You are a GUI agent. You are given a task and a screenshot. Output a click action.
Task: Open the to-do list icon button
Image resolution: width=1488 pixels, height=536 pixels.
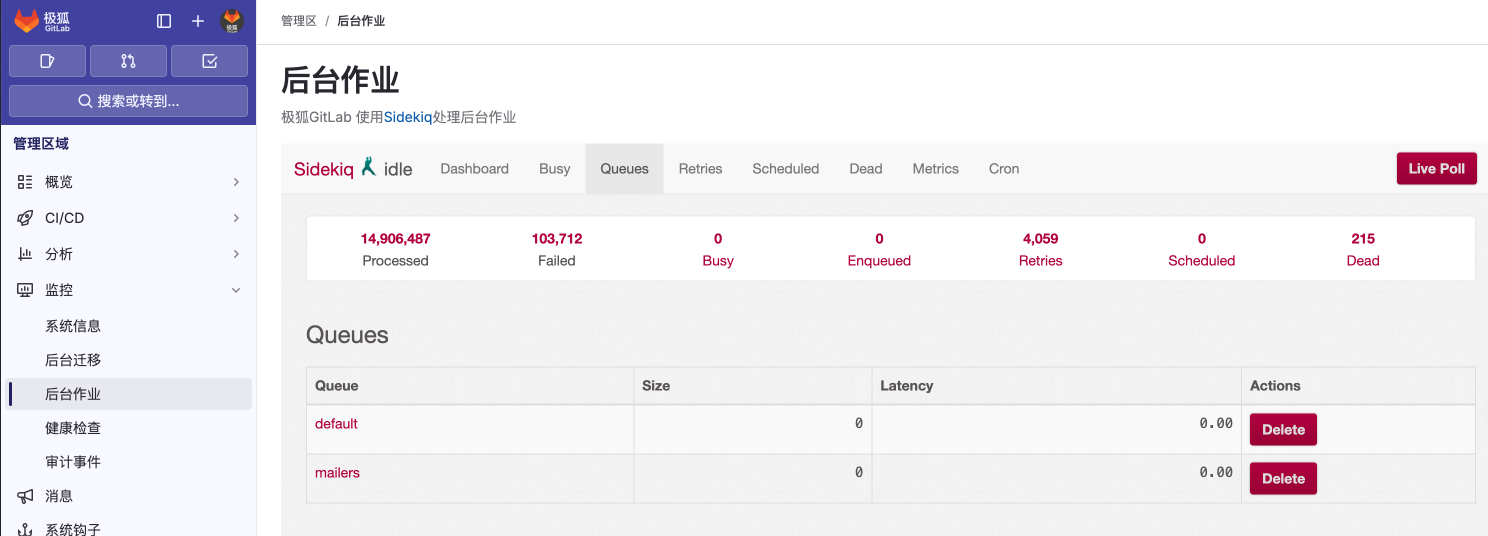pos(209,61)
